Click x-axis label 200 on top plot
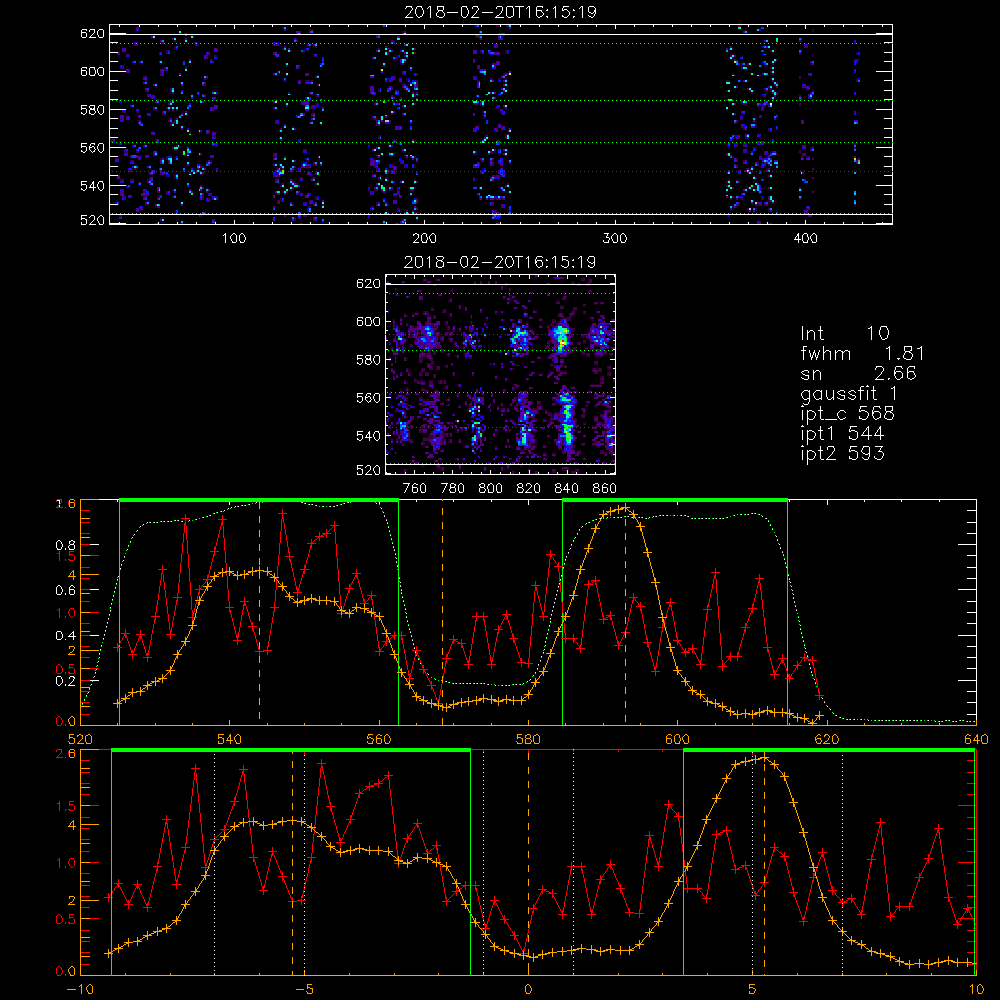1000x1000 pixels. coord(424,239)
